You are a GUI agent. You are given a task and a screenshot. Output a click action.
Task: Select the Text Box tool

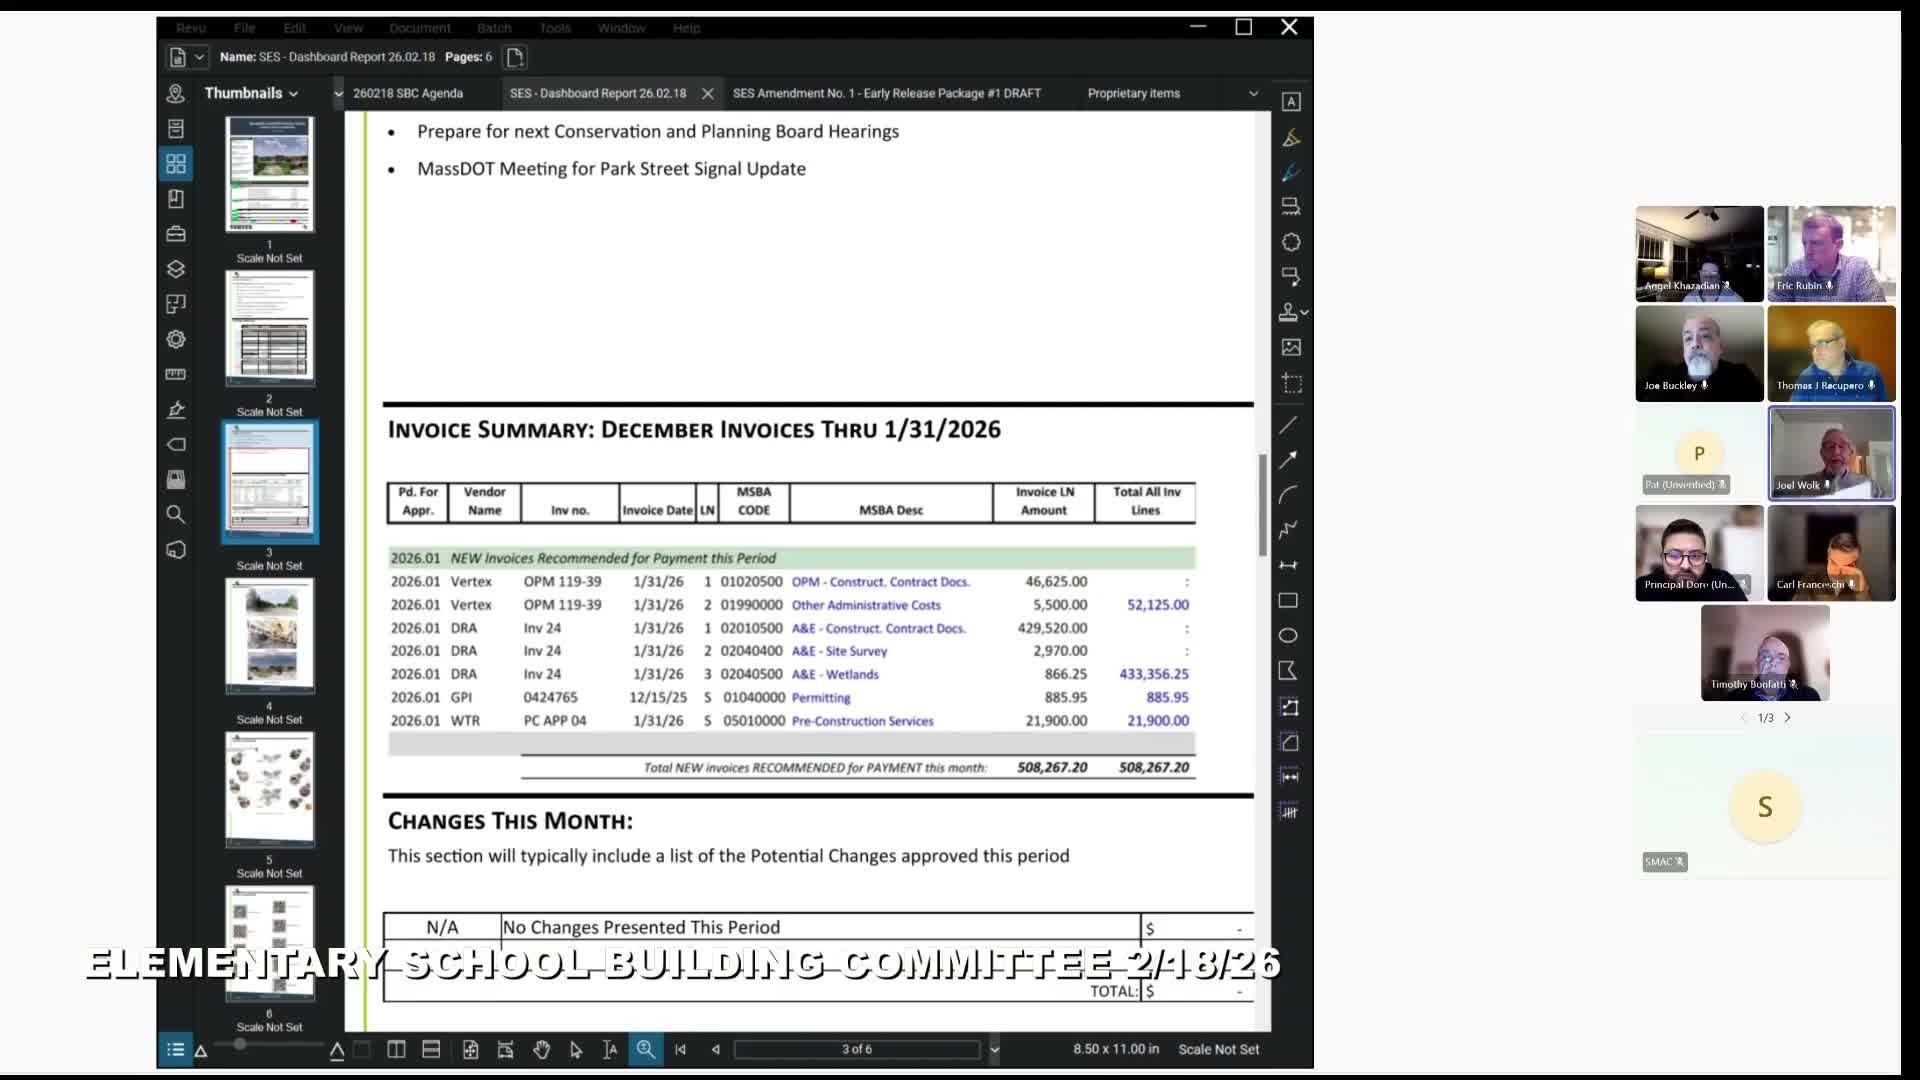(x=1291, y=102)
